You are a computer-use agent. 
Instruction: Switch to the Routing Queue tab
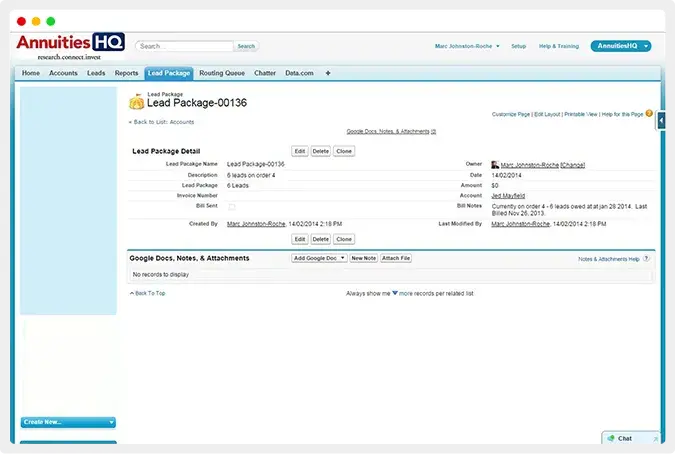[222, 73]
